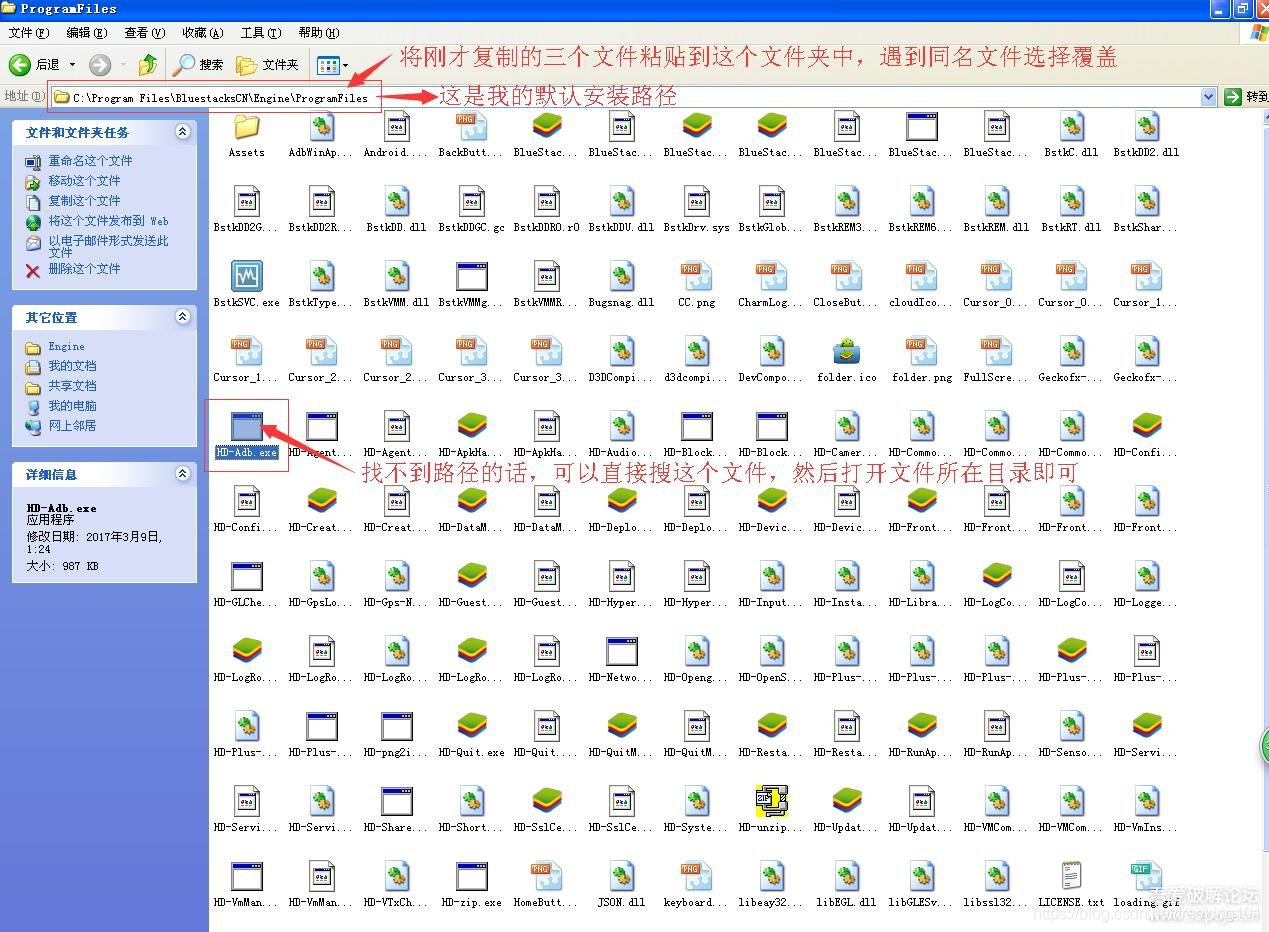The width and height of the screenshot is (1269, 932).
Task: Select the HD-Quit.exe file
Action: 472,734
